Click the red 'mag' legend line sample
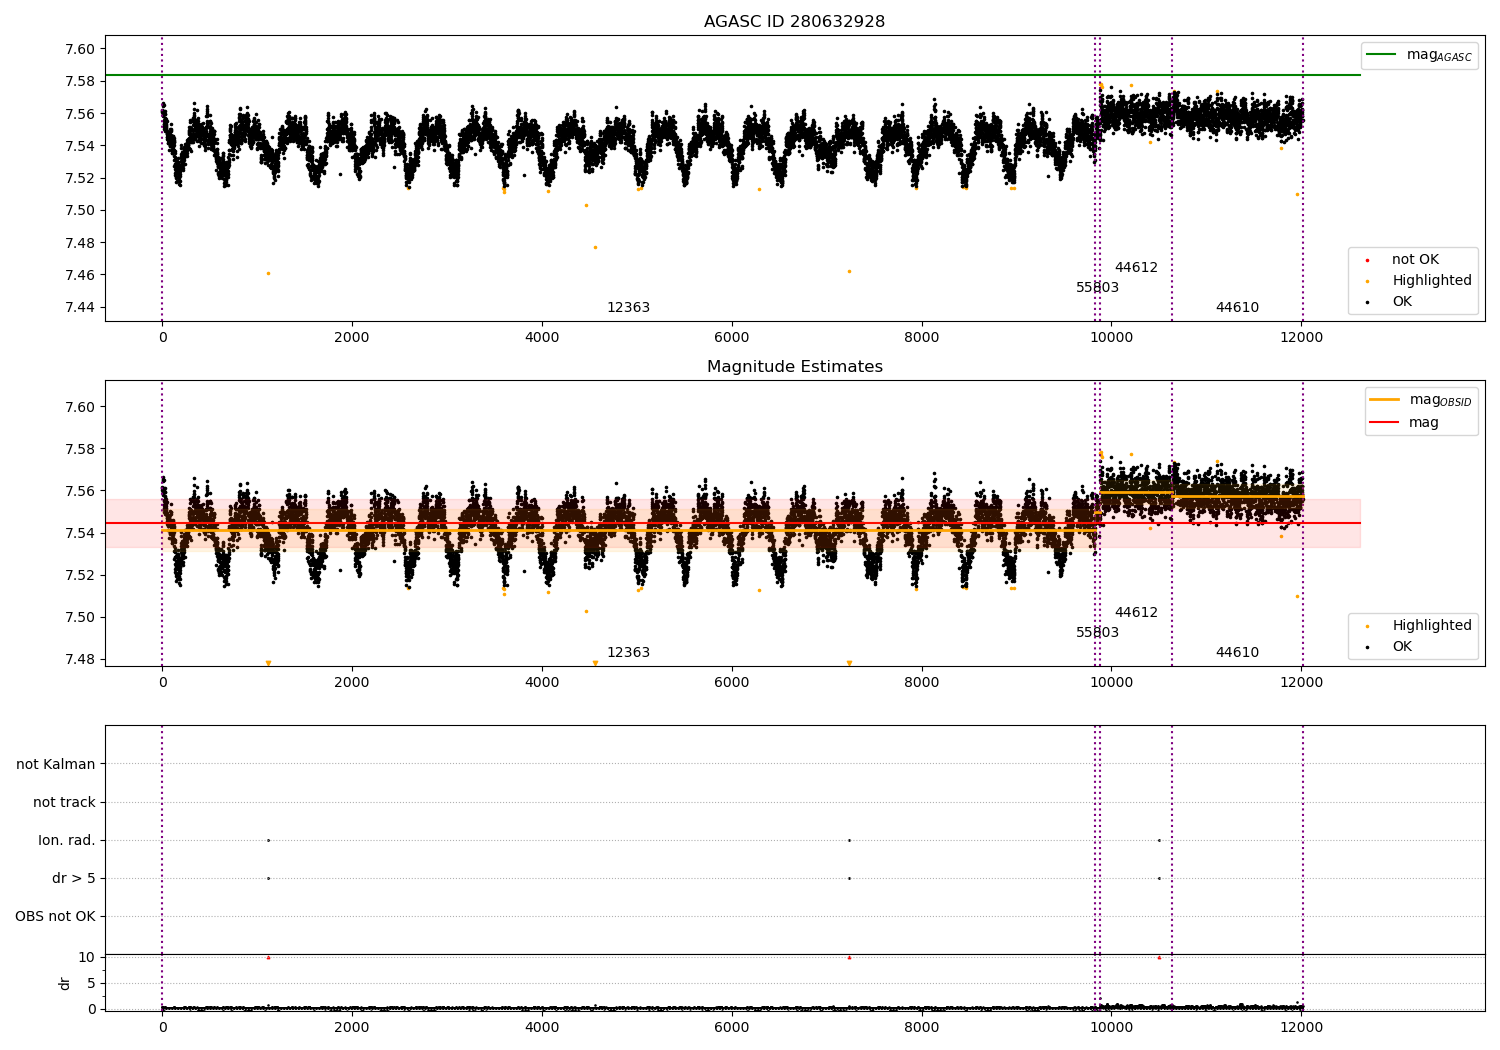 pyautogui.click(x=1384, y=422)
